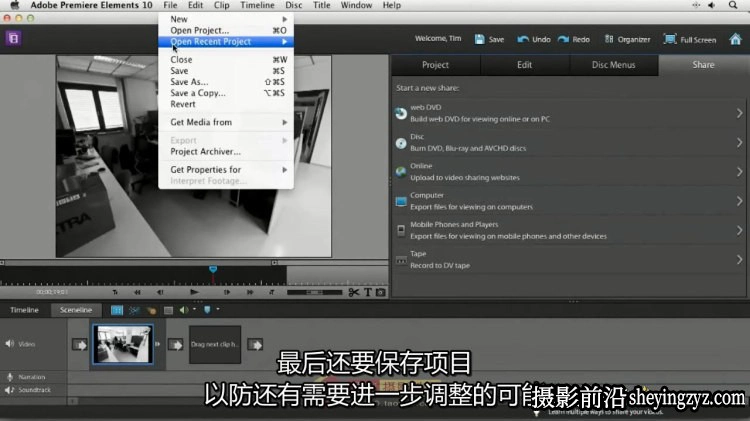Select the office clip thumbnail in sceneline
This screenshot has width=750, height=421.
[x=123, y=344]
